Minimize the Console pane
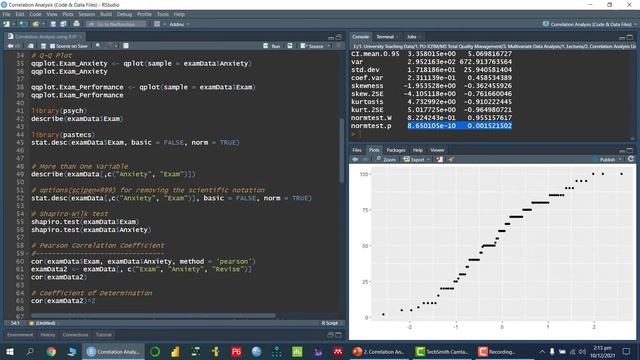 tap(622, 37)
